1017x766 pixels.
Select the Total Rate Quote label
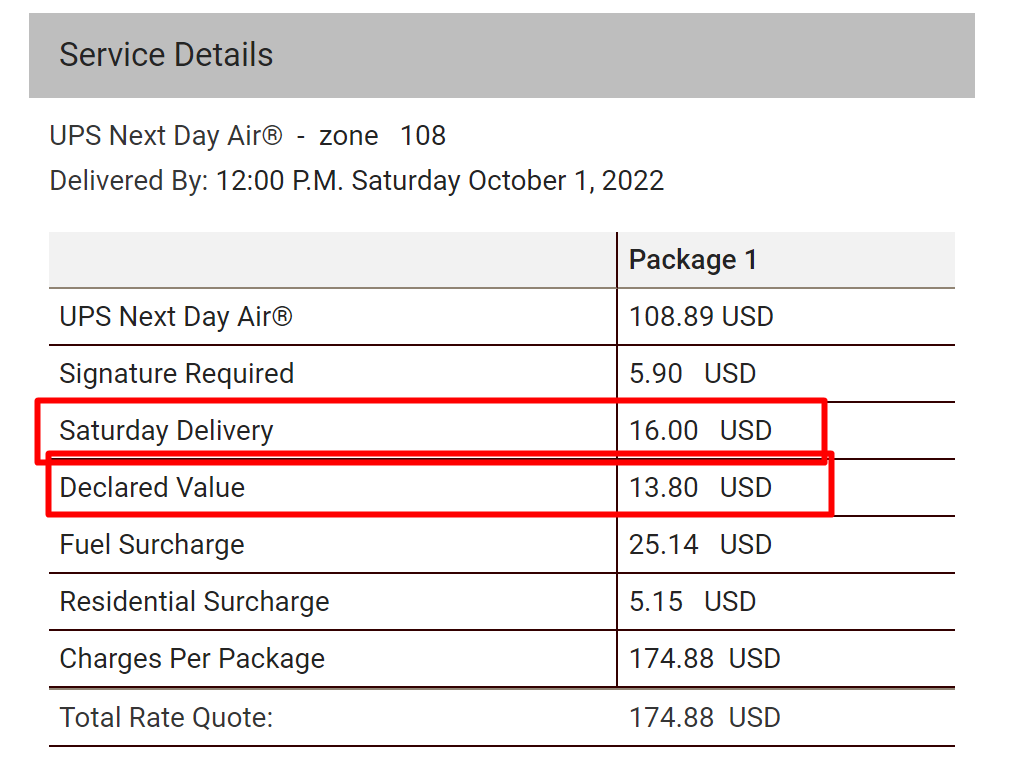[x=166, y=718]
